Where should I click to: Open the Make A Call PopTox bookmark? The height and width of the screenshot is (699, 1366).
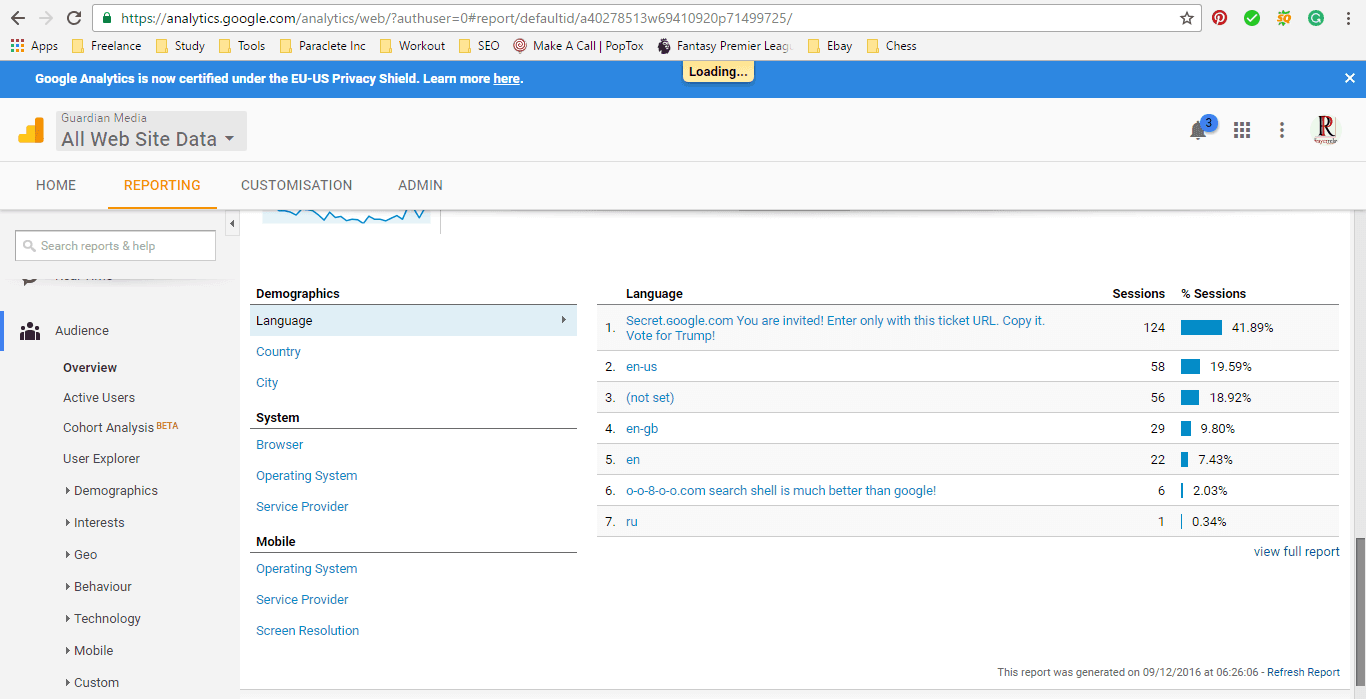pyautogui.click(x=579, y=46)
